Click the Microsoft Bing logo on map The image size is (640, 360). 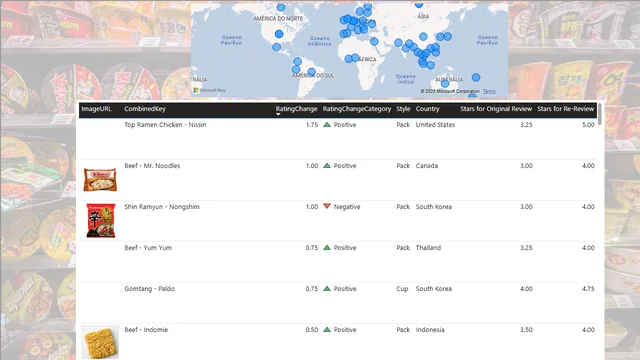point(209,90)
